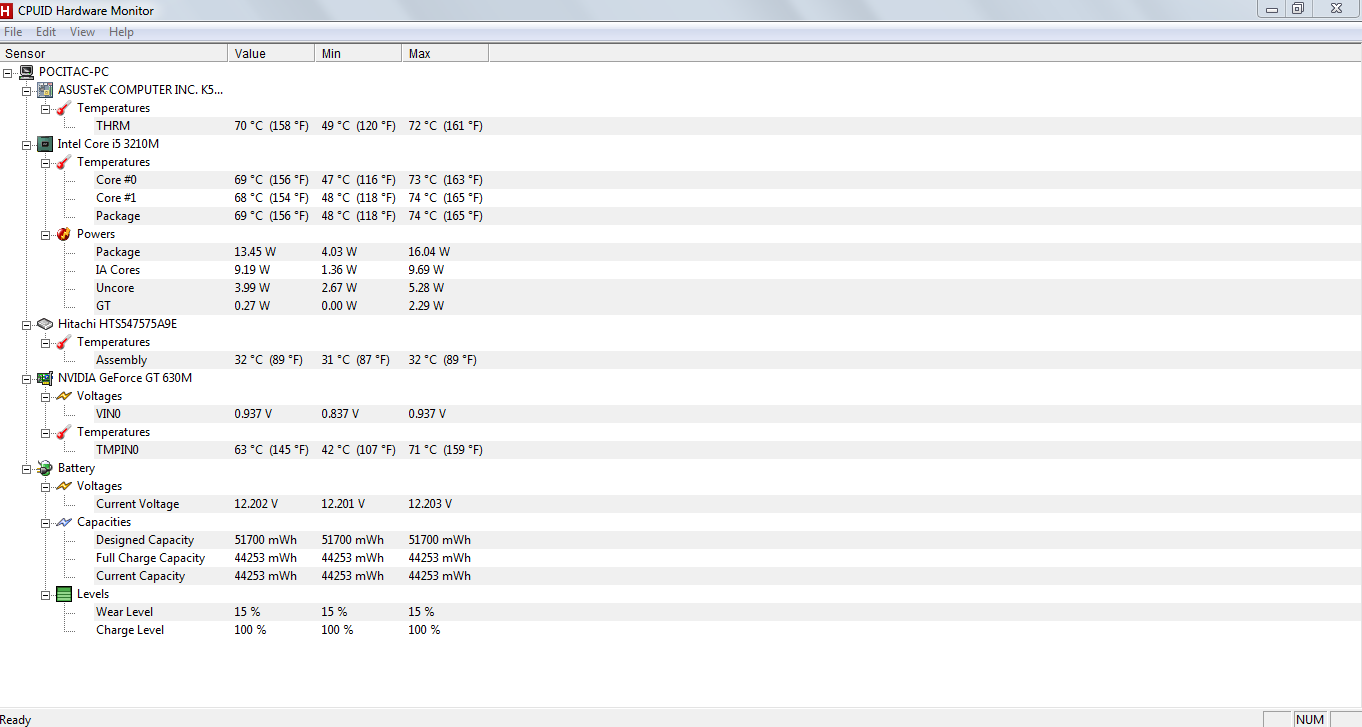Viewport: 1362px width, 727px height.
Task: Click the thermometer icon above the Core #0 row
Action: [x=64, y=162]
